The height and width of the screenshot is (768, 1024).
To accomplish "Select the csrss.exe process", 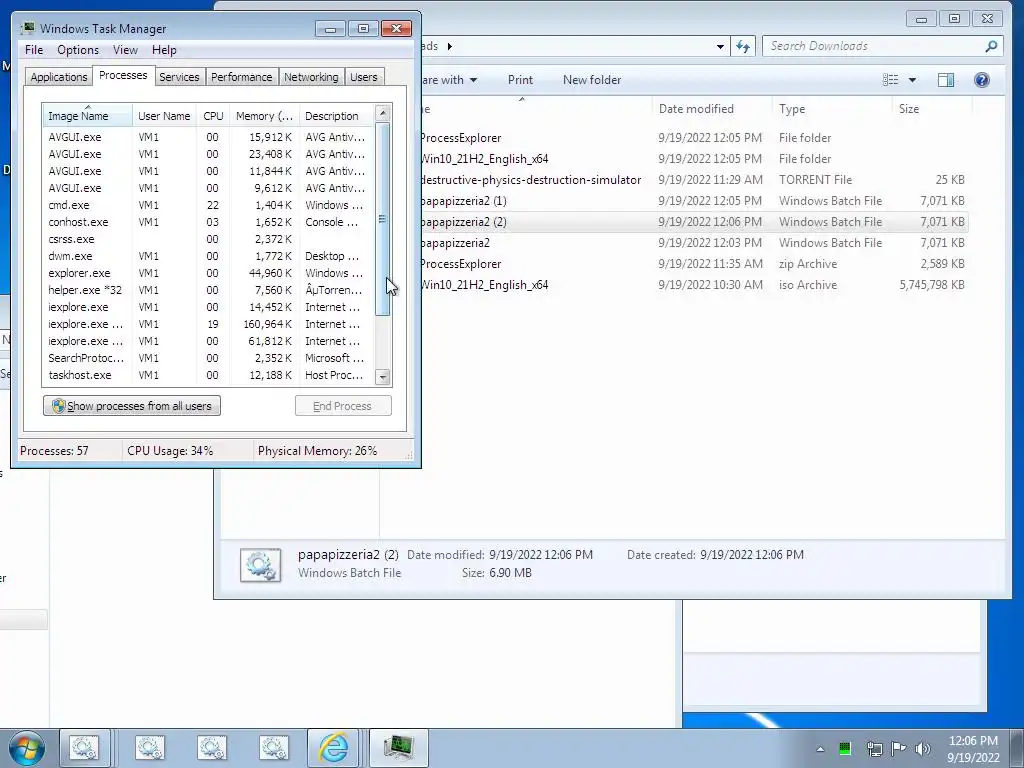I will [208, 239].
